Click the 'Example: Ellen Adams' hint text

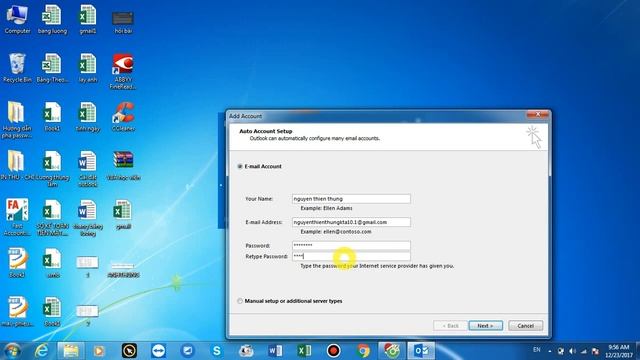click(x=326, y=208)
